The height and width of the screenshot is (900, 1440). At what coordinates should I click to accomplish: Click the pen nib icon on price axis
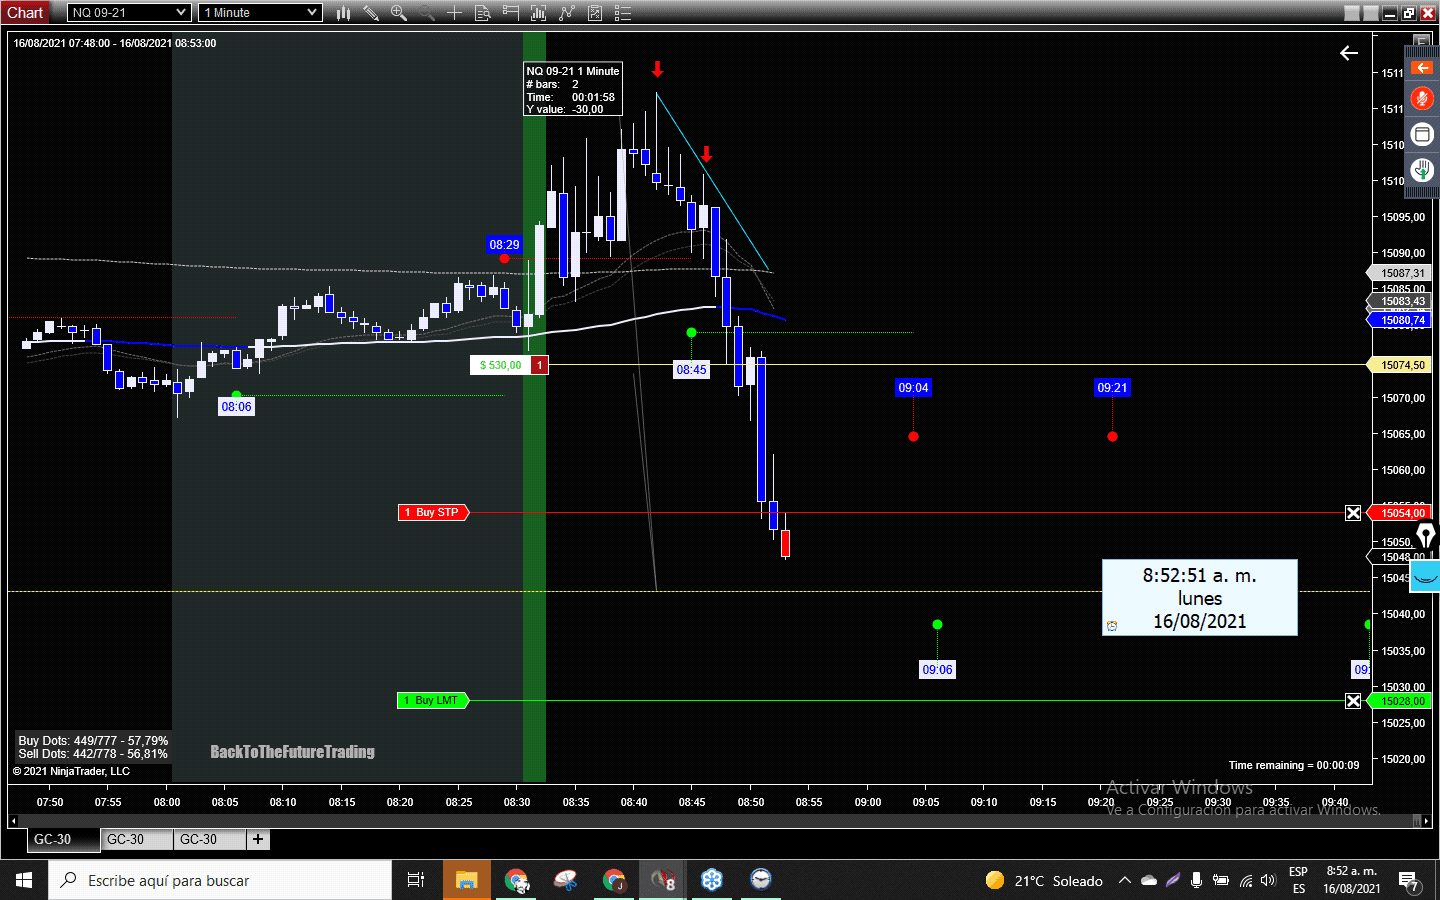(1426, 536)
